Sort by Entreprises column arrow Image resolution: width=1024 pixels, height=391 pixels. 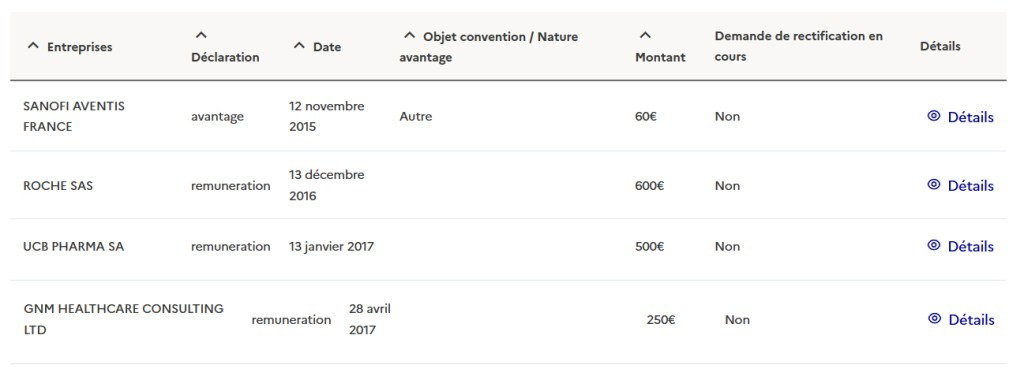pos(33,46)
